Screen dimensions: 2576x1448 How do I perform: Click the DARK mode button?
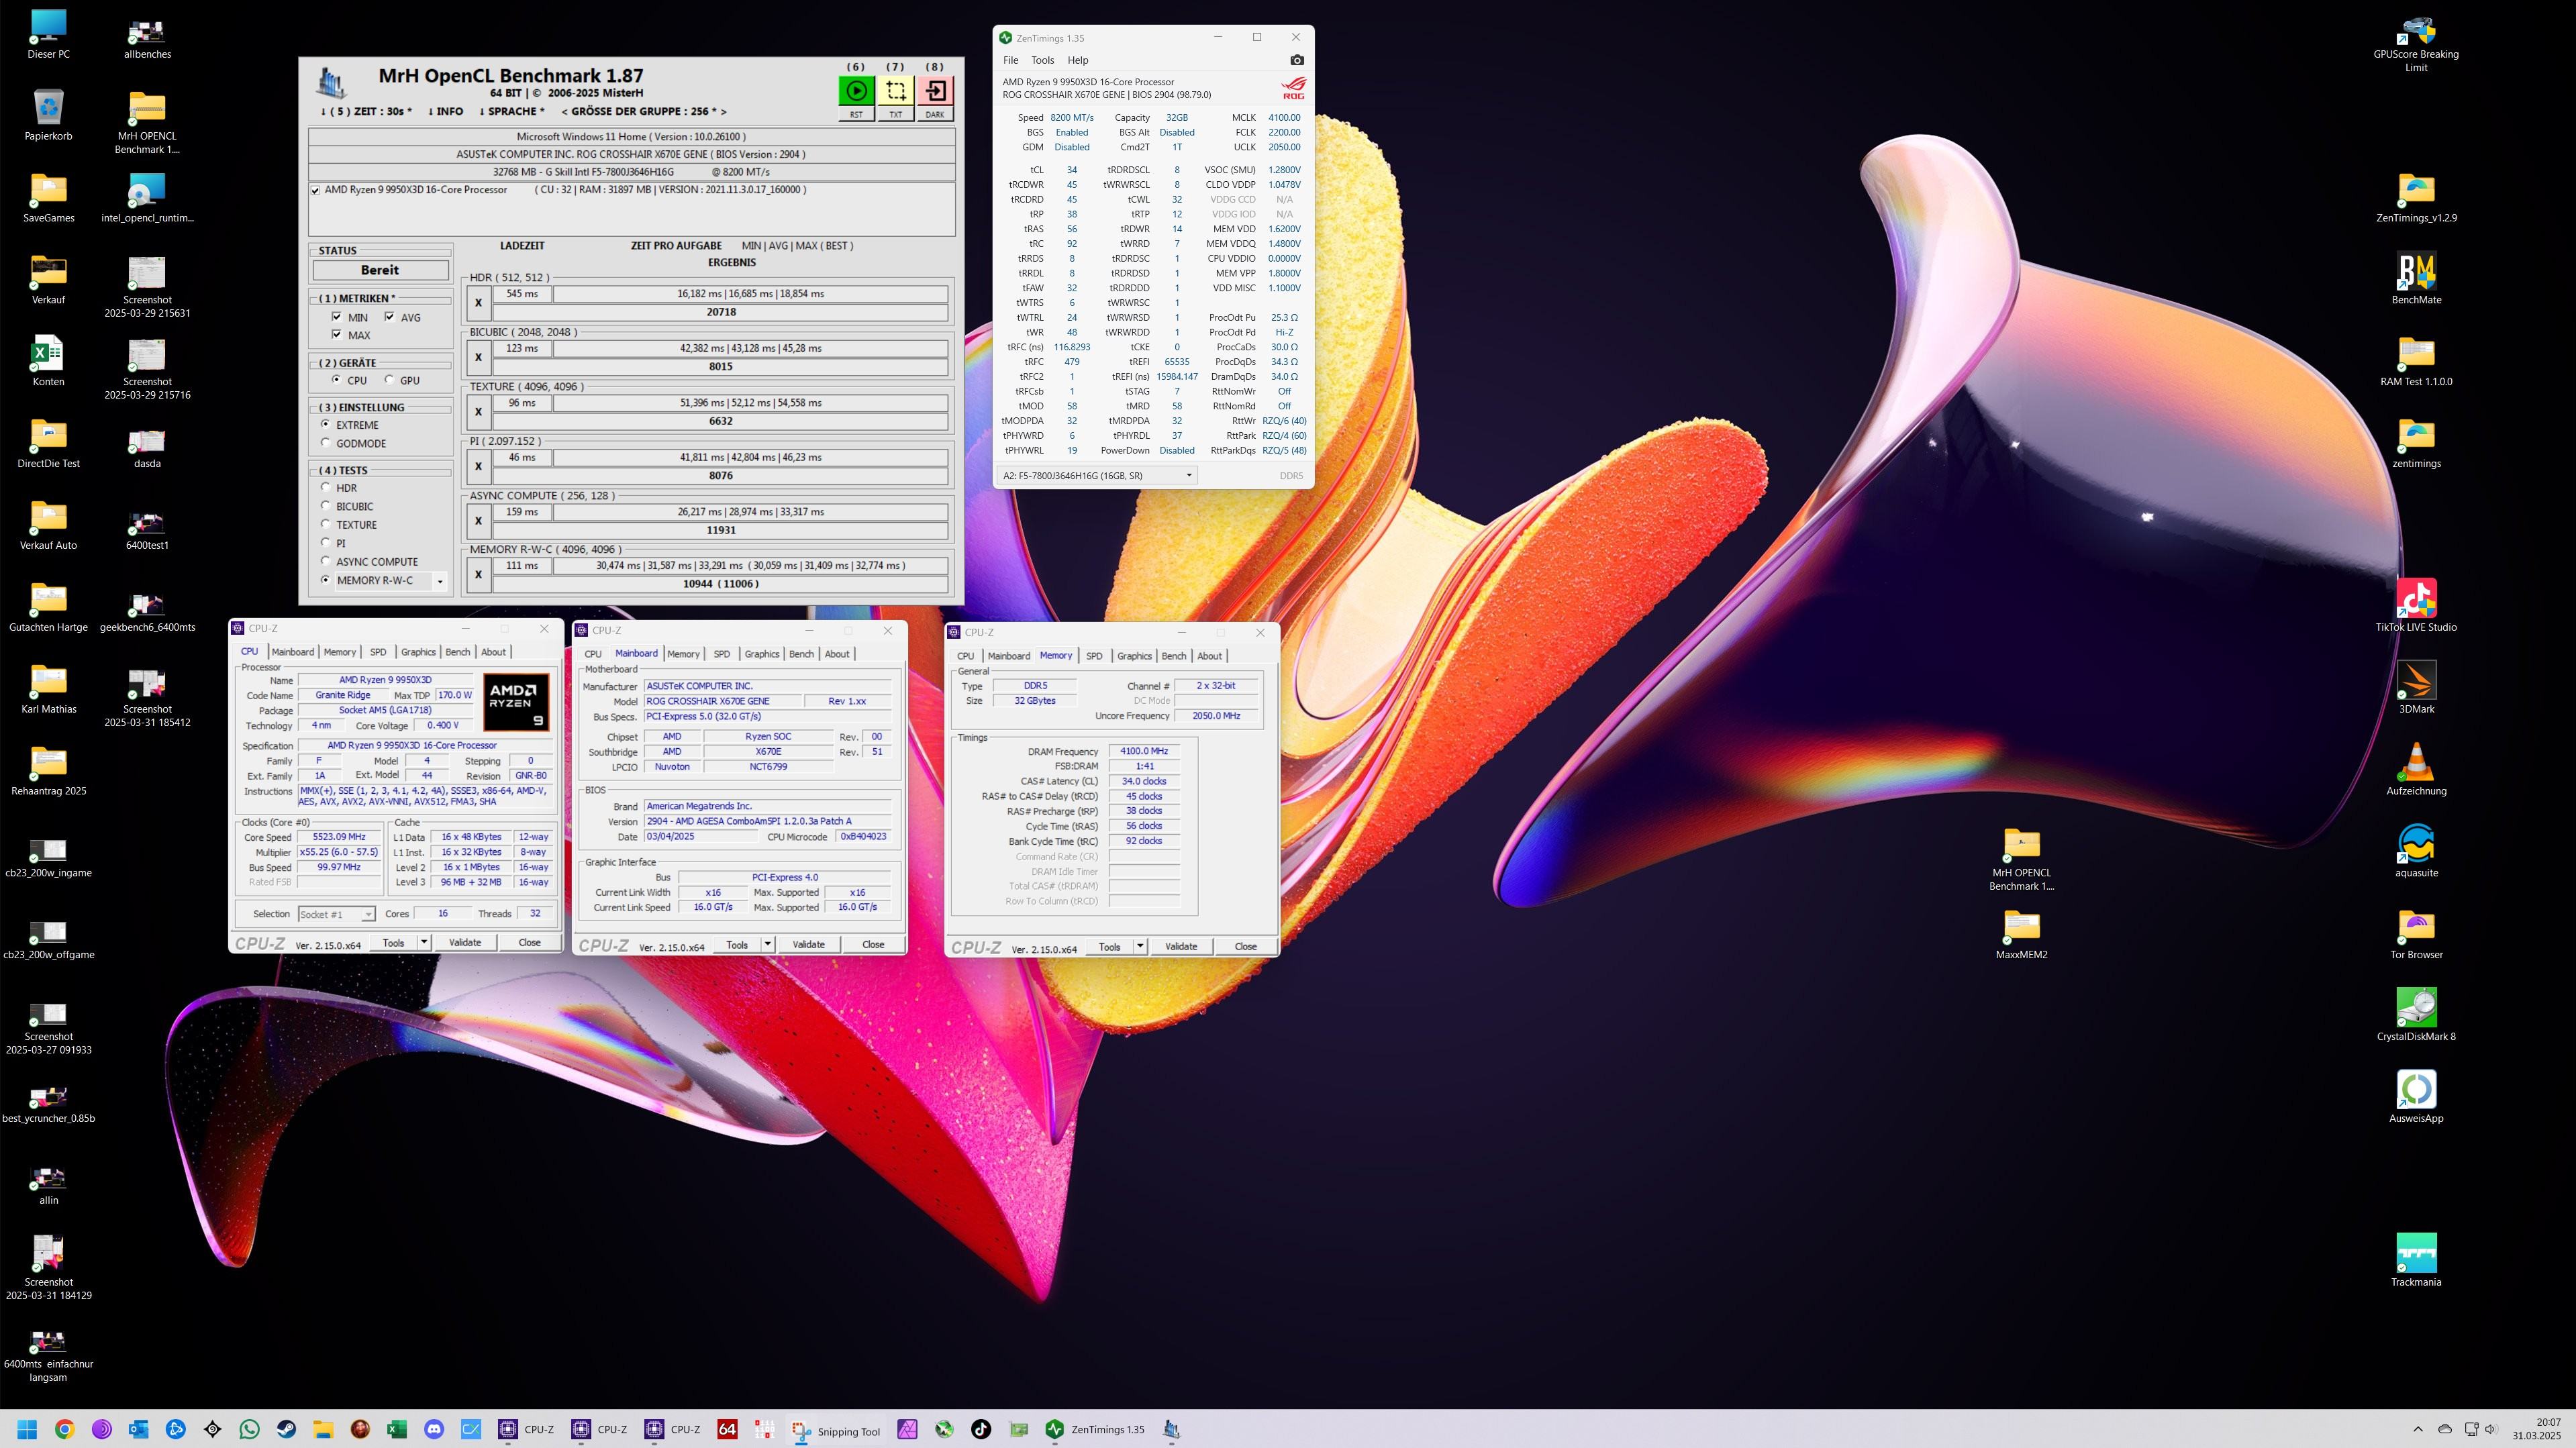[935, 114]
